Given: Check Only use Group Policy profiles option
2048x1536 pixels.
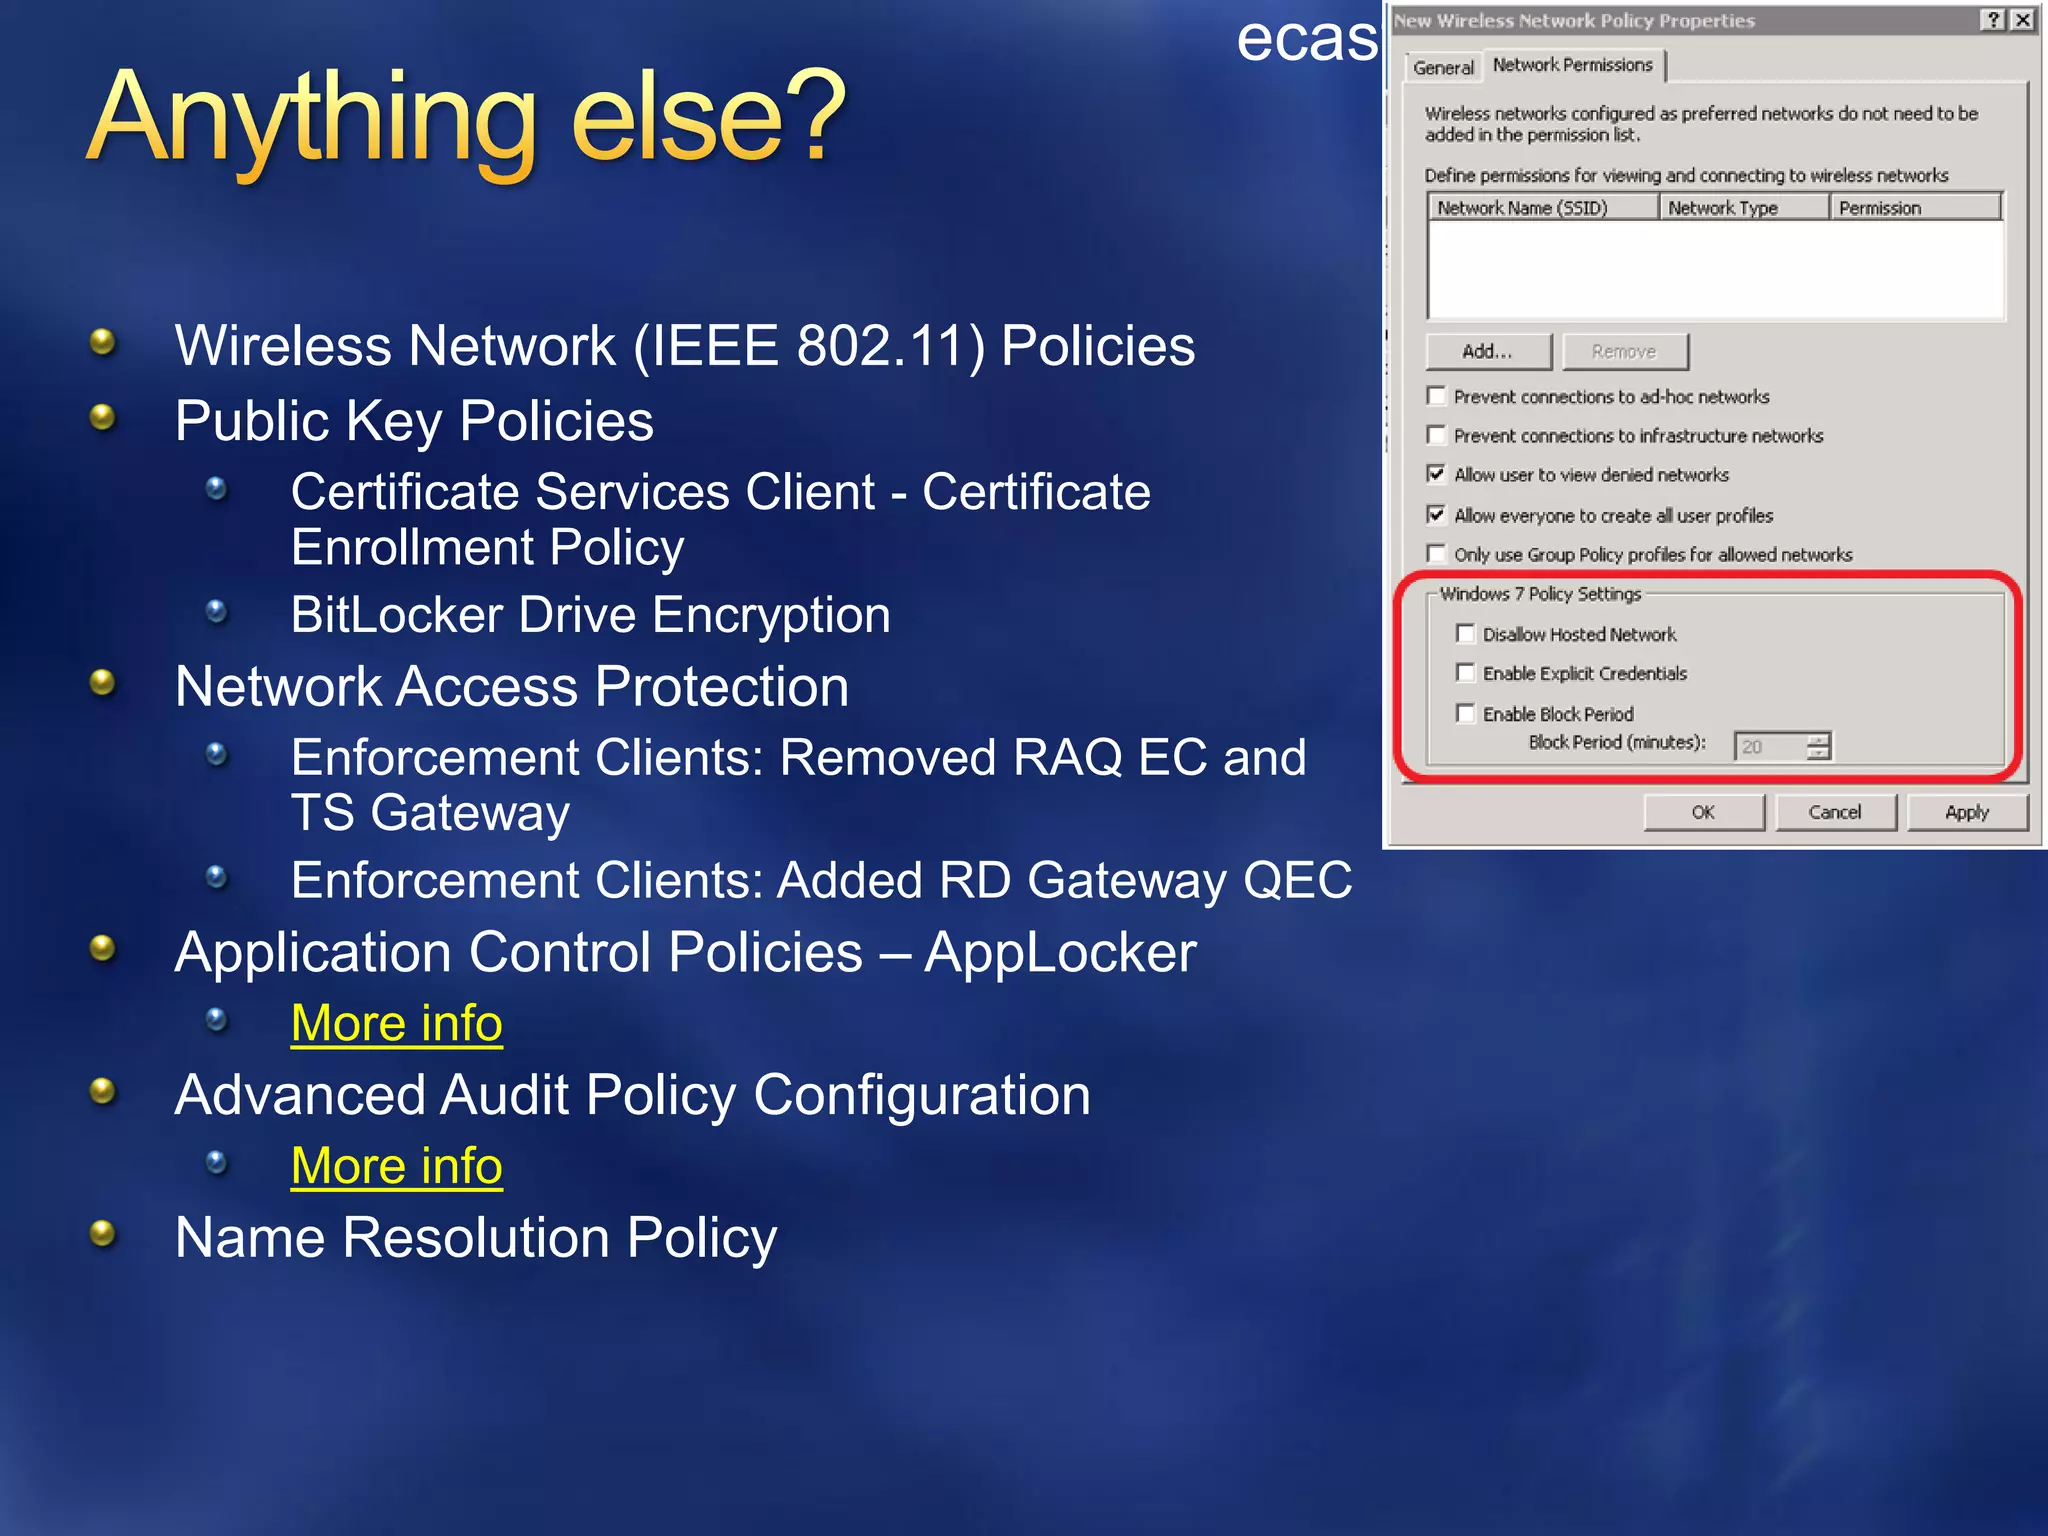Looking at the screenshot, I should click(x=1437, y=554).
